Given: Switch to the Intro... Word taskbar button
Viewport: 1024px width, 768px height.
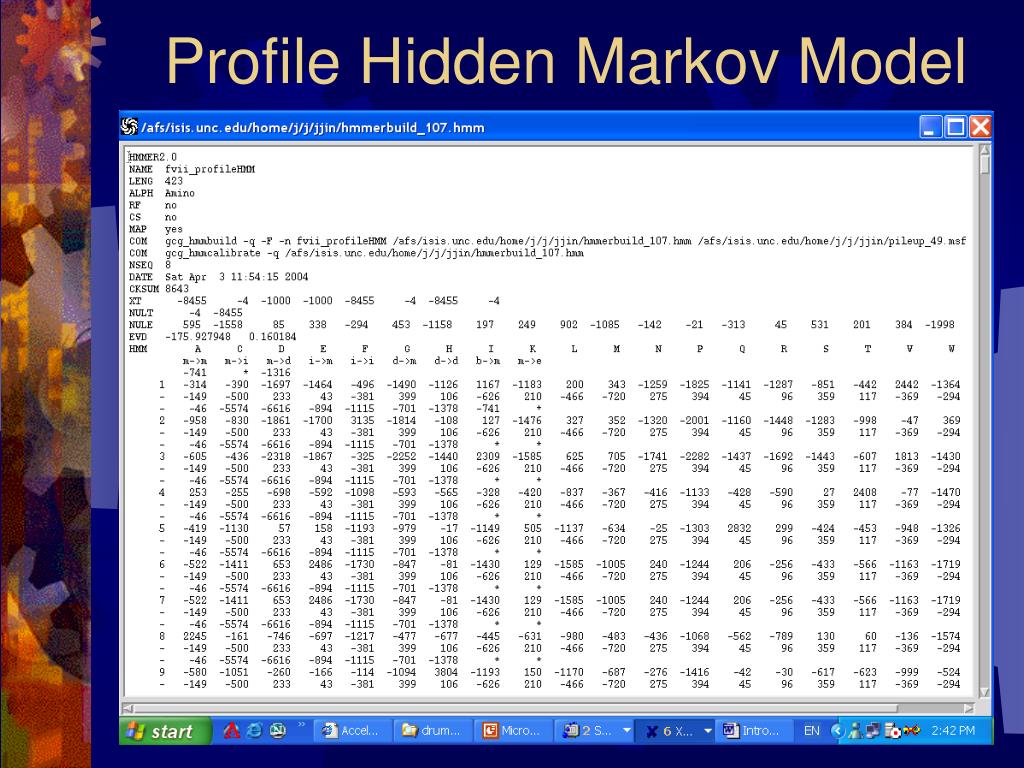Looking at the screenshot, I should [x=755, y=731].
